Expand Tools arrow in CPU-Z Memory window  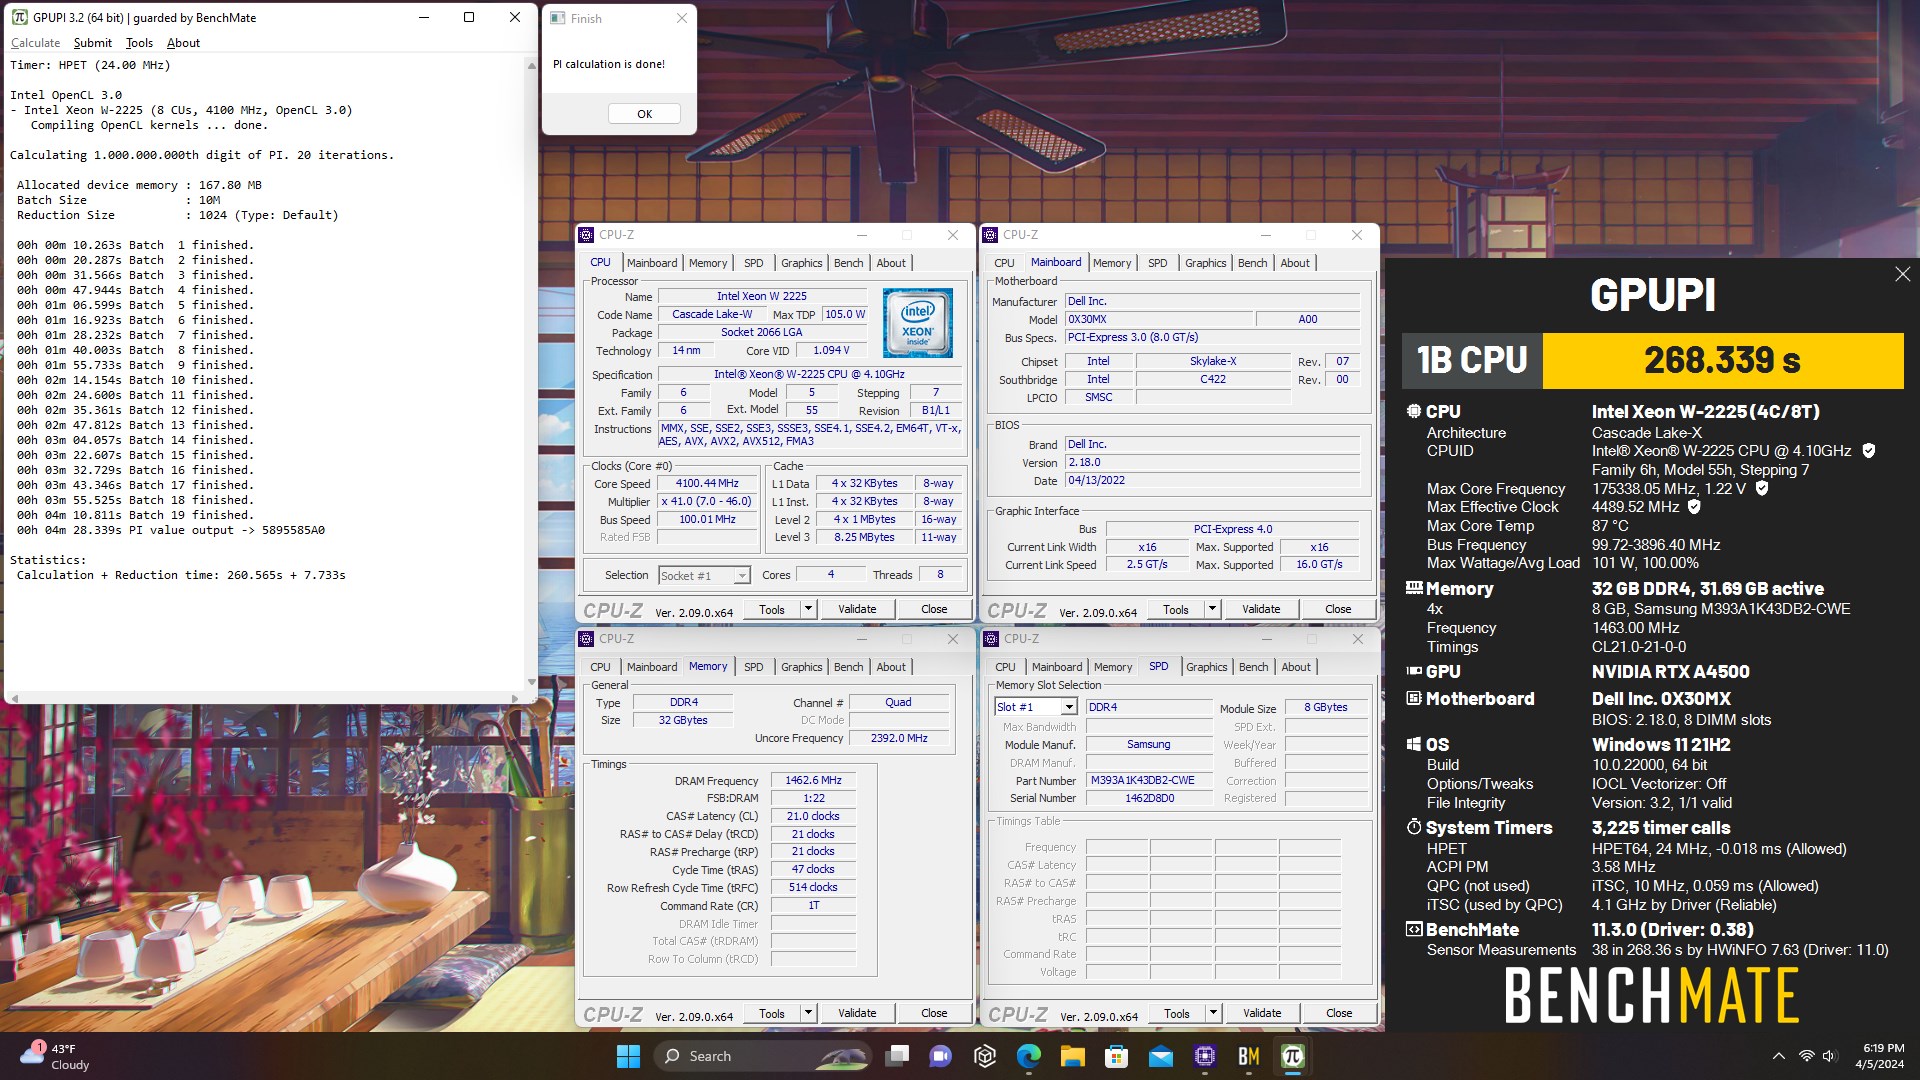click(808, 1013)
